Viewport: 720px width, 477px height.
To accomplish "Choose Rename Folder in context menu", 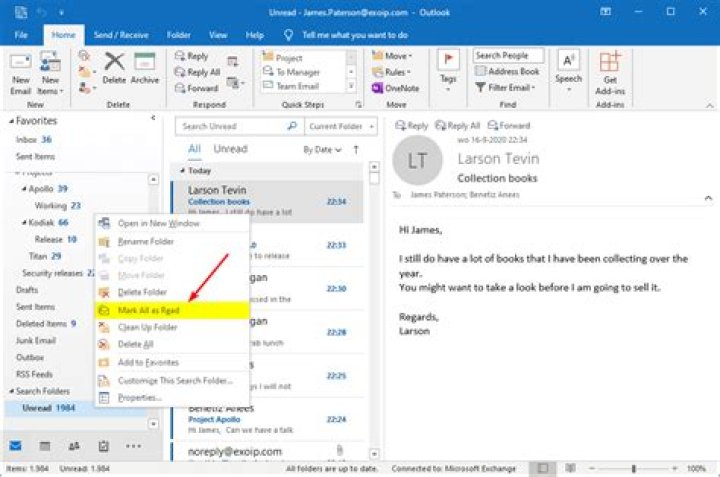I will pyautogui.click(x=172, y=241).
